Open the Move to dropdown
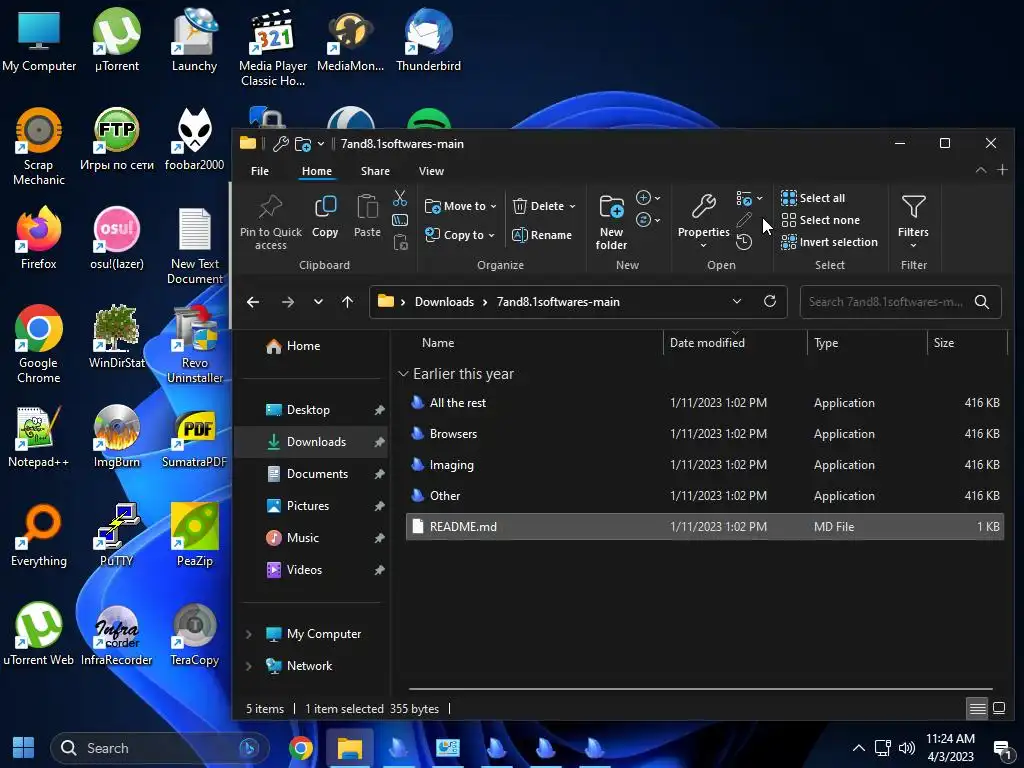Screen dimensions: 1024x768 point(460,206)
